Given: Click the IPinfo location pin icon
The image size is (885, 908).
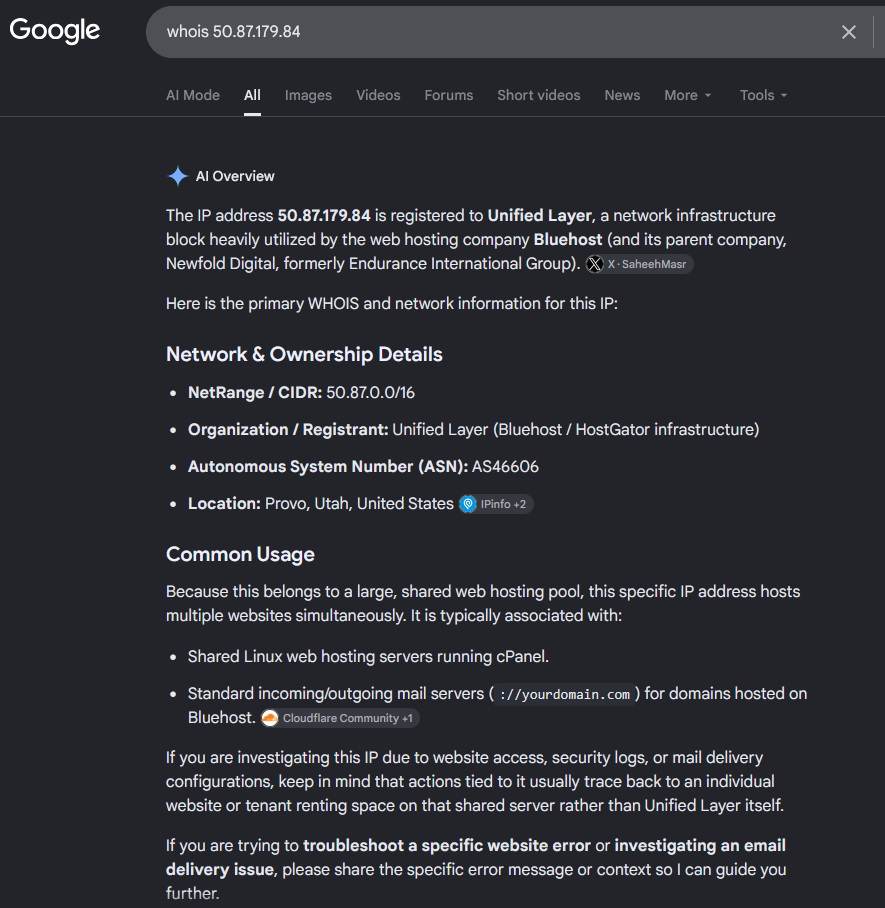Looking at the screenshot, I should [468, 504].
